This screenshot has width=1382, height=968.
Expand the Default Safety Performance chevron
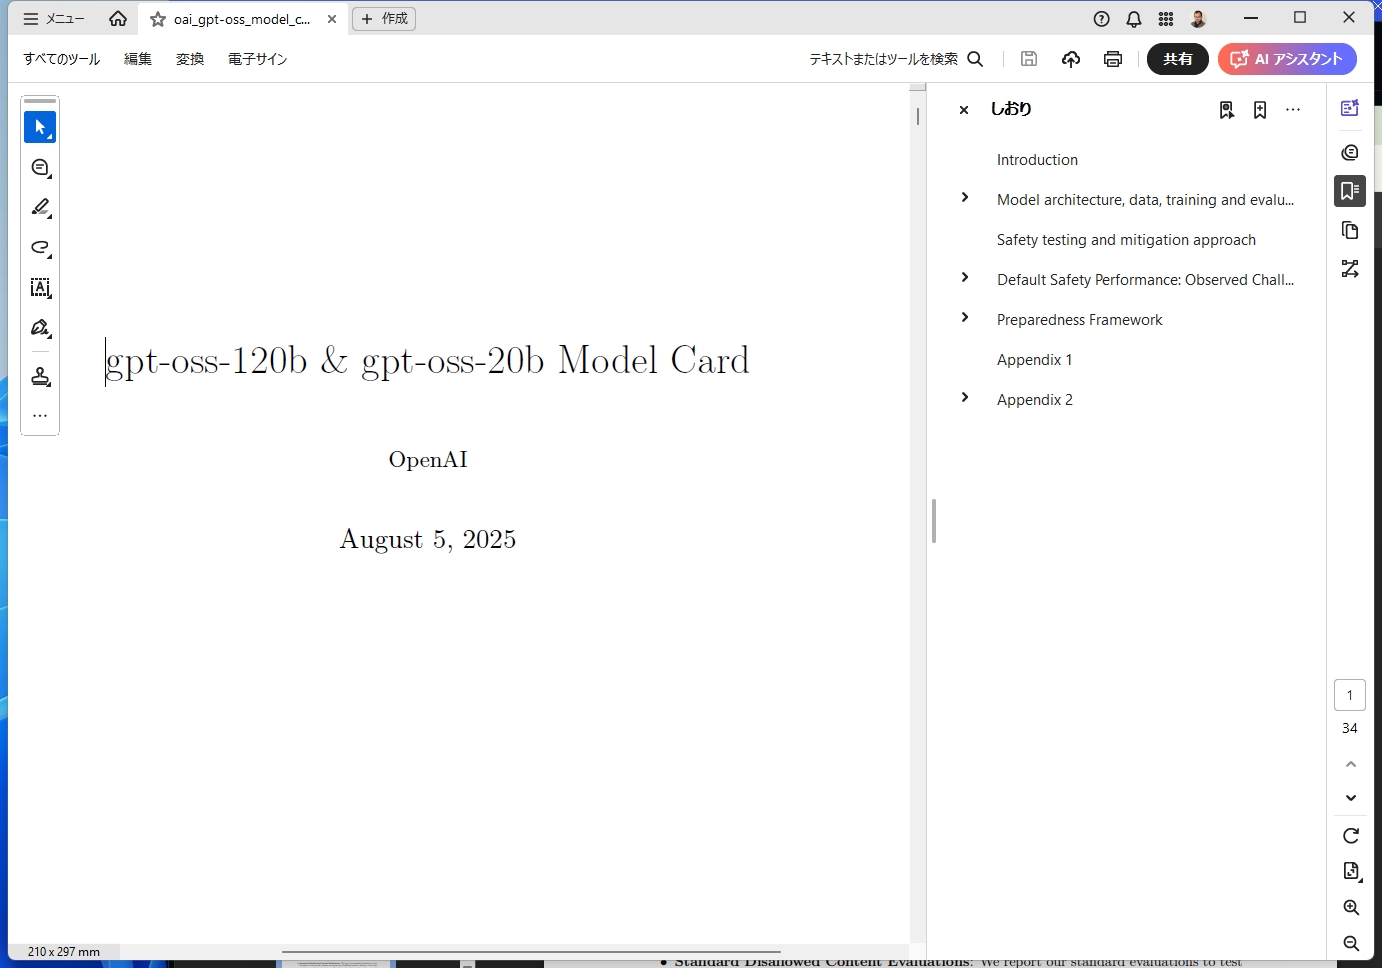(965, 278)
